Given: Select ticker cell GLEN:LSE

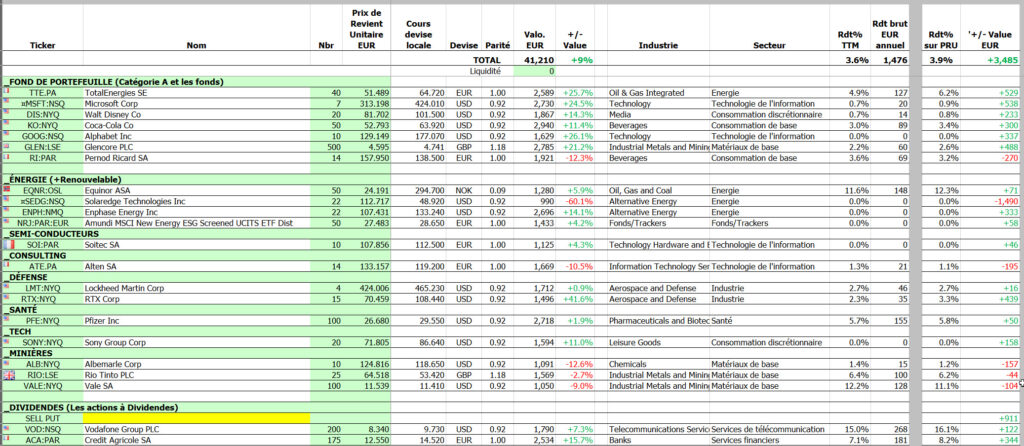Looking at the screenshot, I should click(x=42, y=147).
